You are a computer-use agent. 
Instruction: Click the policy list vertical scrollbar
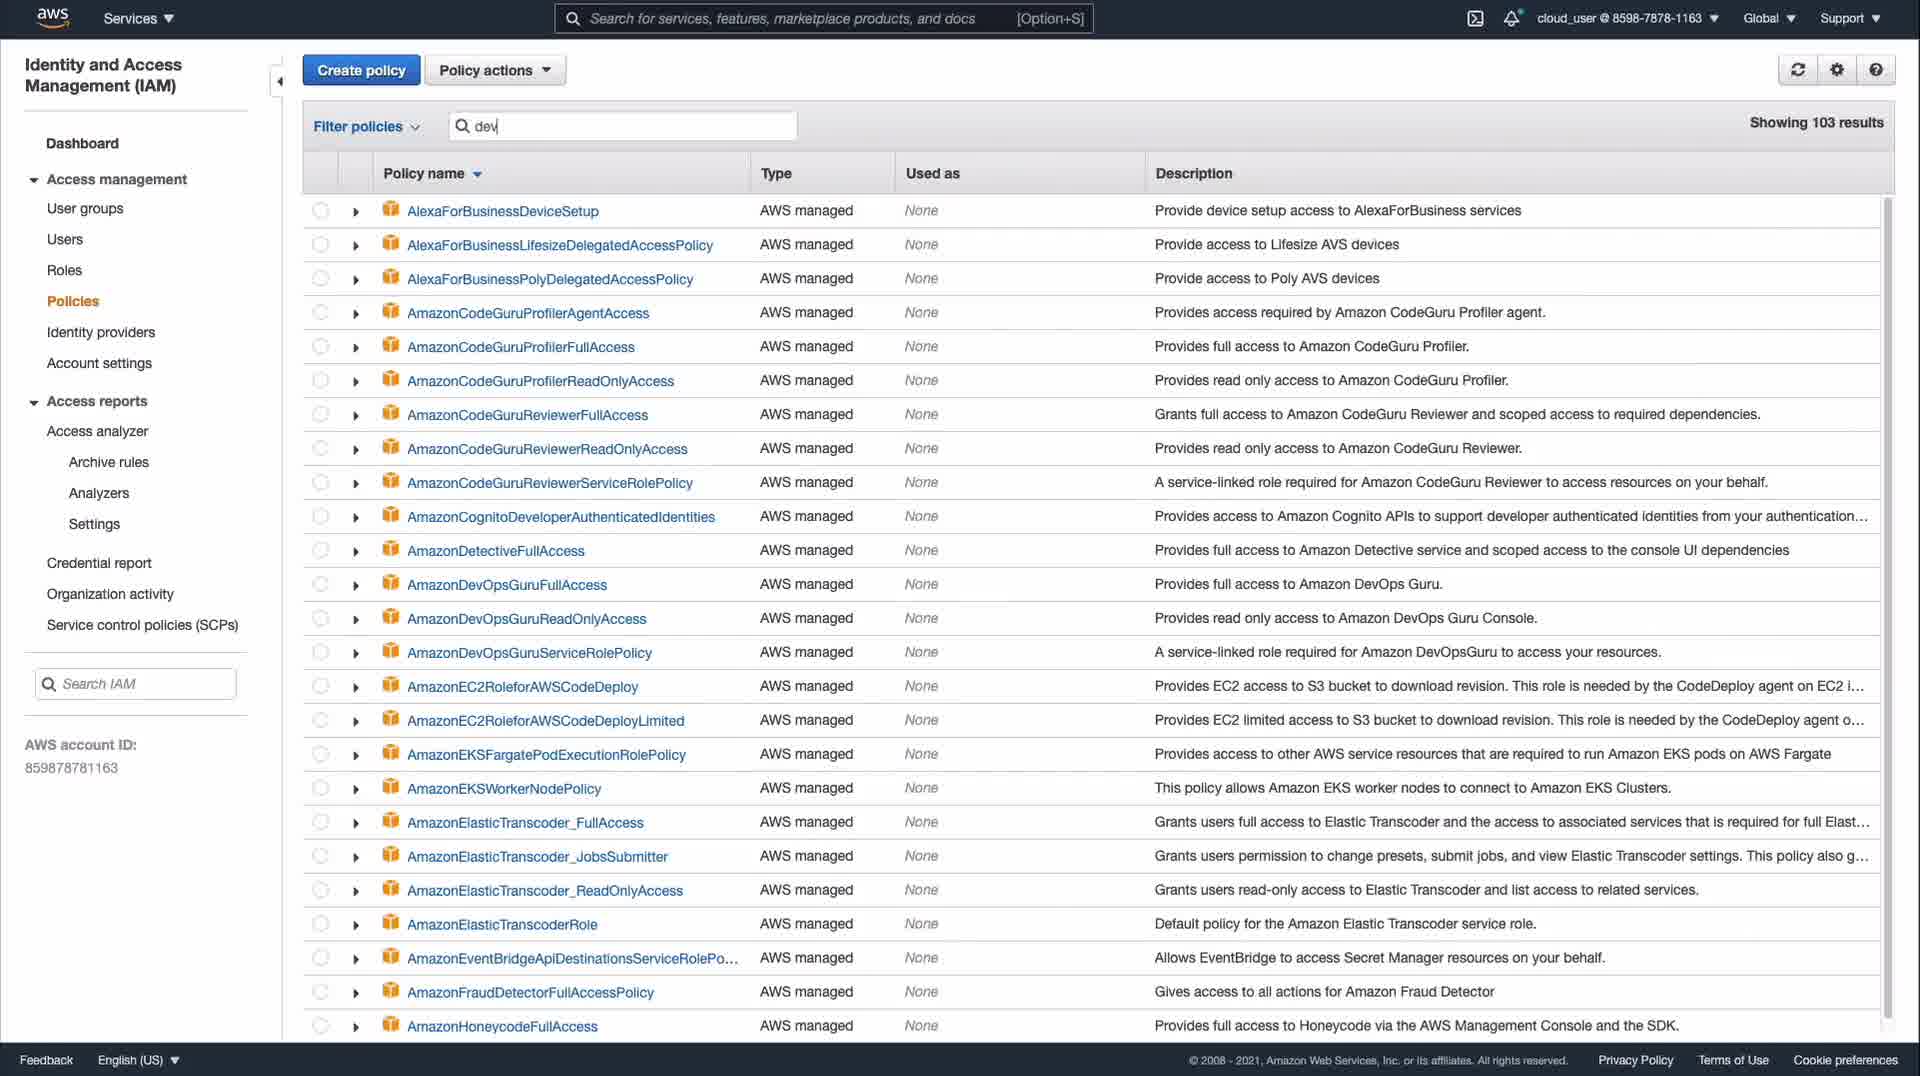1888,606
